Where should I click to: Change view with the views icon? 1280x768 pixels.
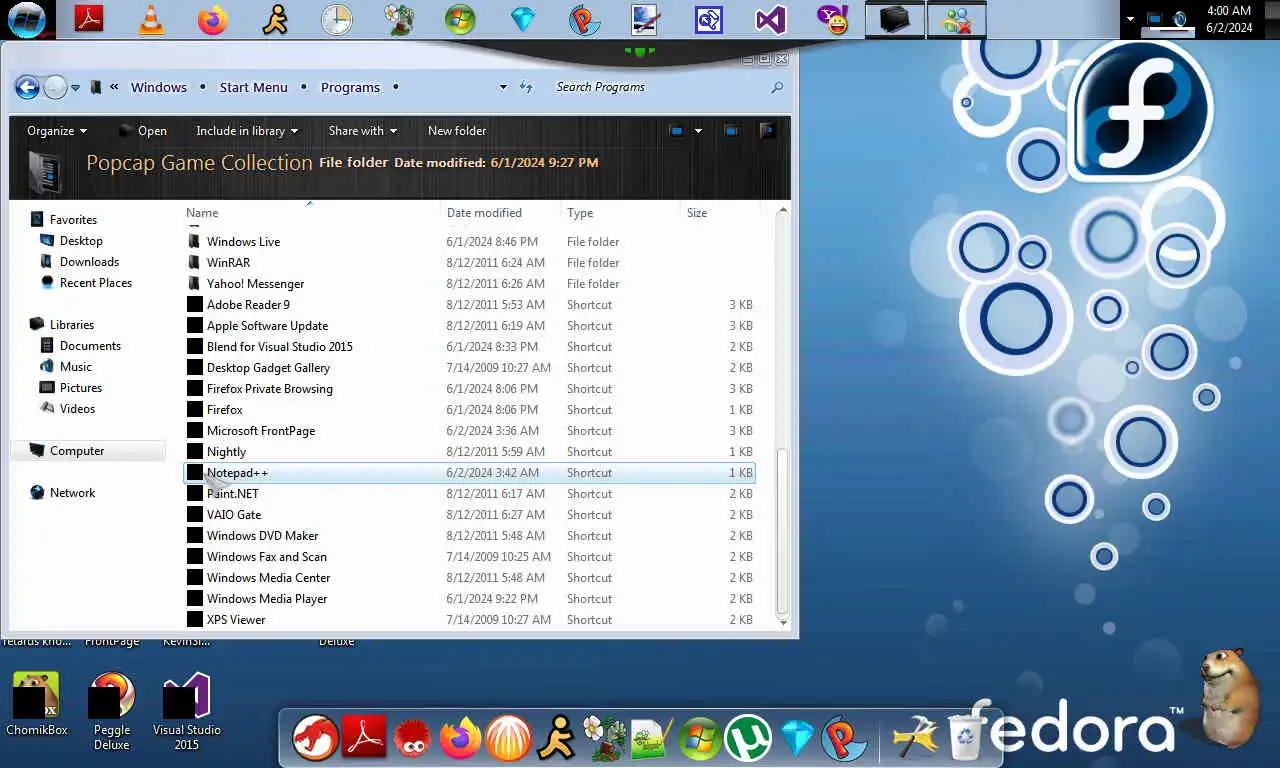point(677,130)
